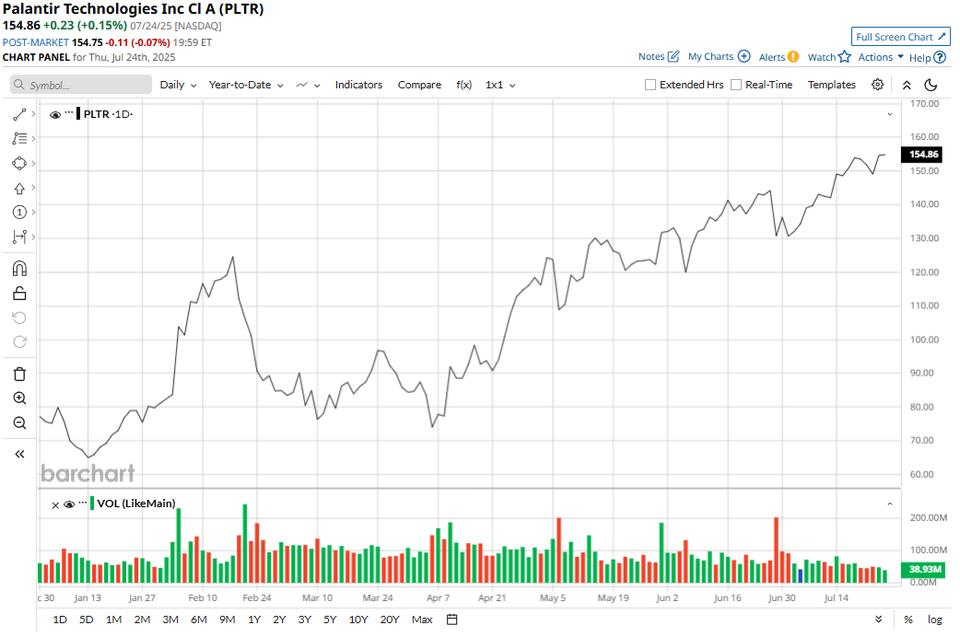This screenshot has height=637, width=960.
Task: Collapse the chart header with double chevron
Action: tap(907, 85)
